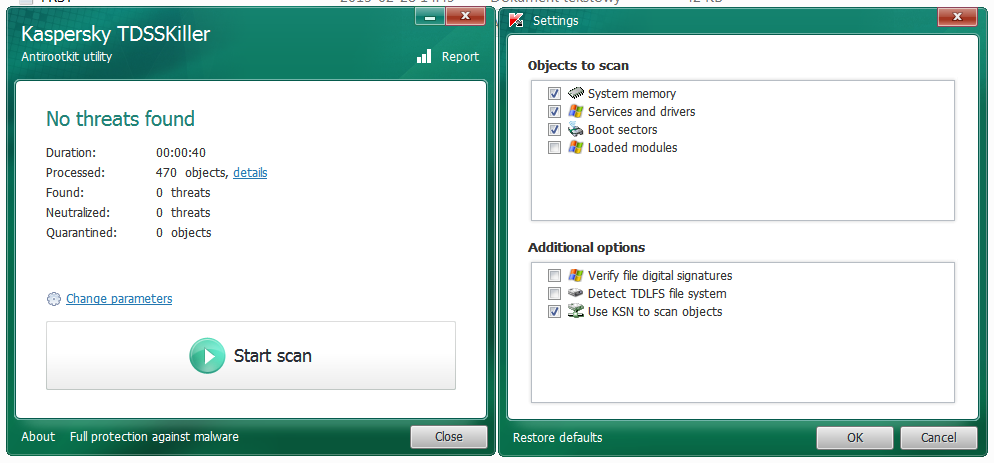Image resolution: width=994 pixels, height=463 pixels.
Task: Click the Cancel button in Settings
Action: tap(939, 438)
